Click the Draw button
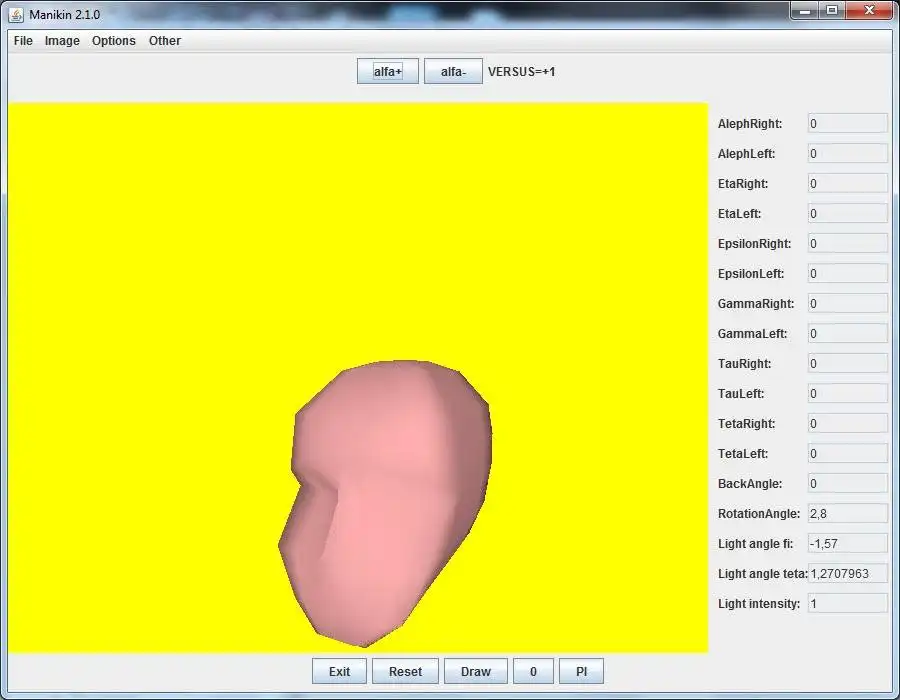The image size is (900, 700). pyautogui.click(x=476, y=671)
